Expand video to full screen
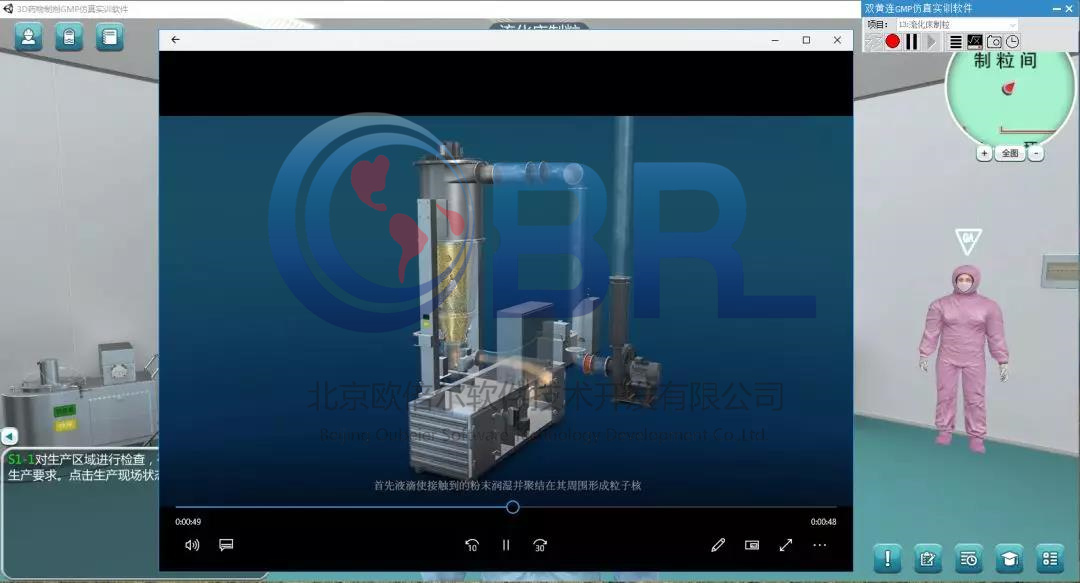The width and height of the screenshot is (1080, 583). pos(786,545)
